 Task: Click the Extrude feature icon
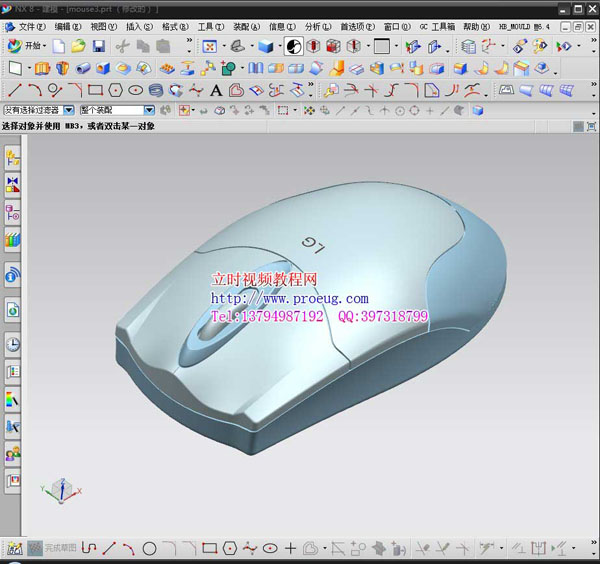pyautogui.click(x=42, y=68)
